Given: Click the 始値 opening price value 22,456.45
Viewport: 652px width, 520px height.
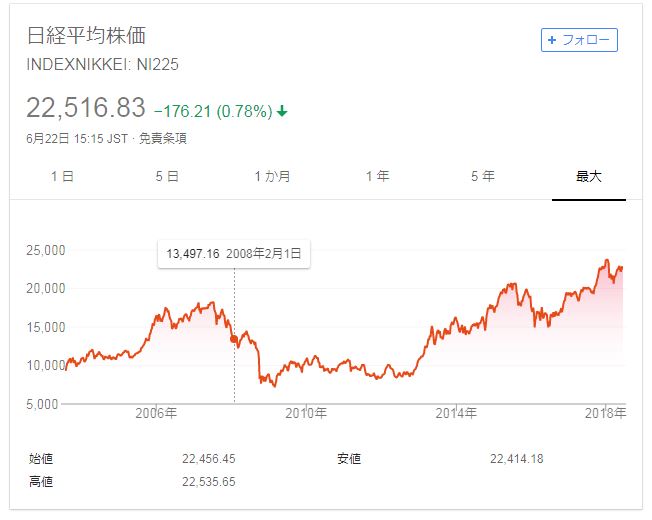Looking at the screenshot, I should (209, 459).
